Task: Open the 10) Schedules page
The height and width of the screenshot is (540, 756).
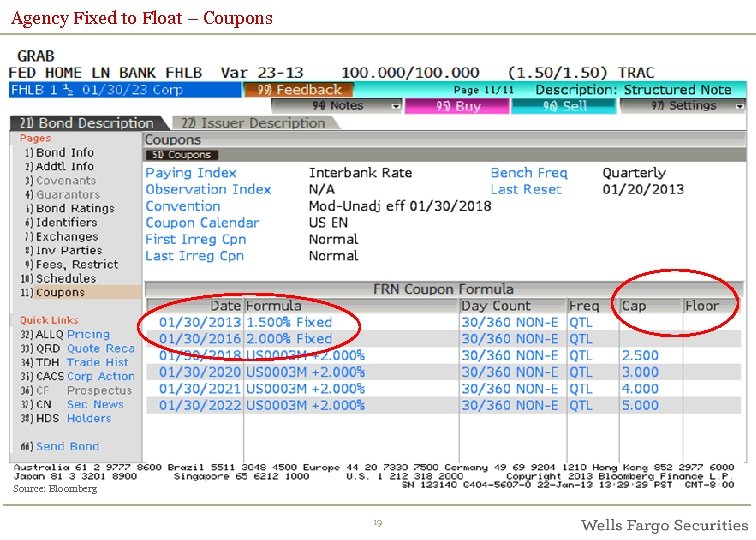Action: (58, 278)
